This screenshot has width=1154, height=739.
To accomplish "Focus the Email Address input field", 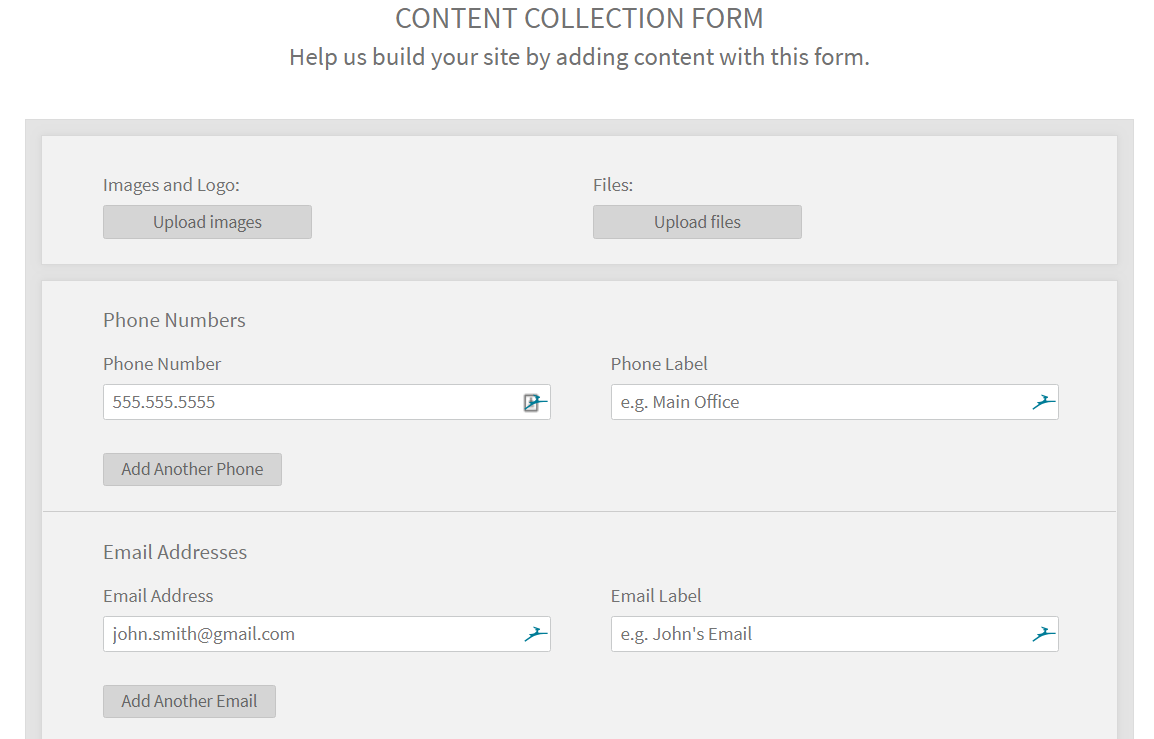I will [327, 634].
